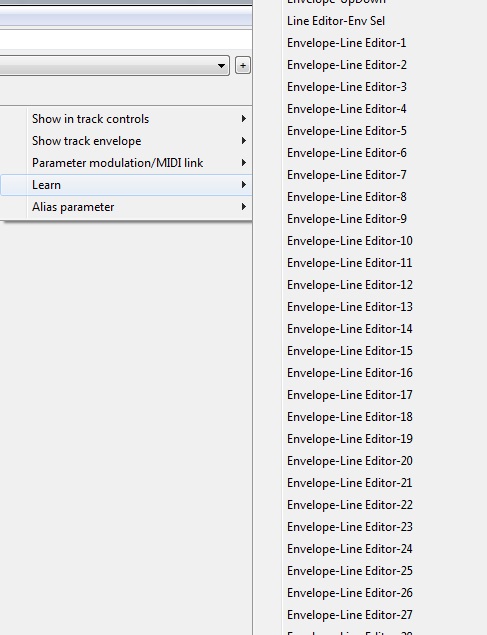Choose Line Editor-Env Sel parameter
This screenshot has width=487, height=635.
(336, 21)
